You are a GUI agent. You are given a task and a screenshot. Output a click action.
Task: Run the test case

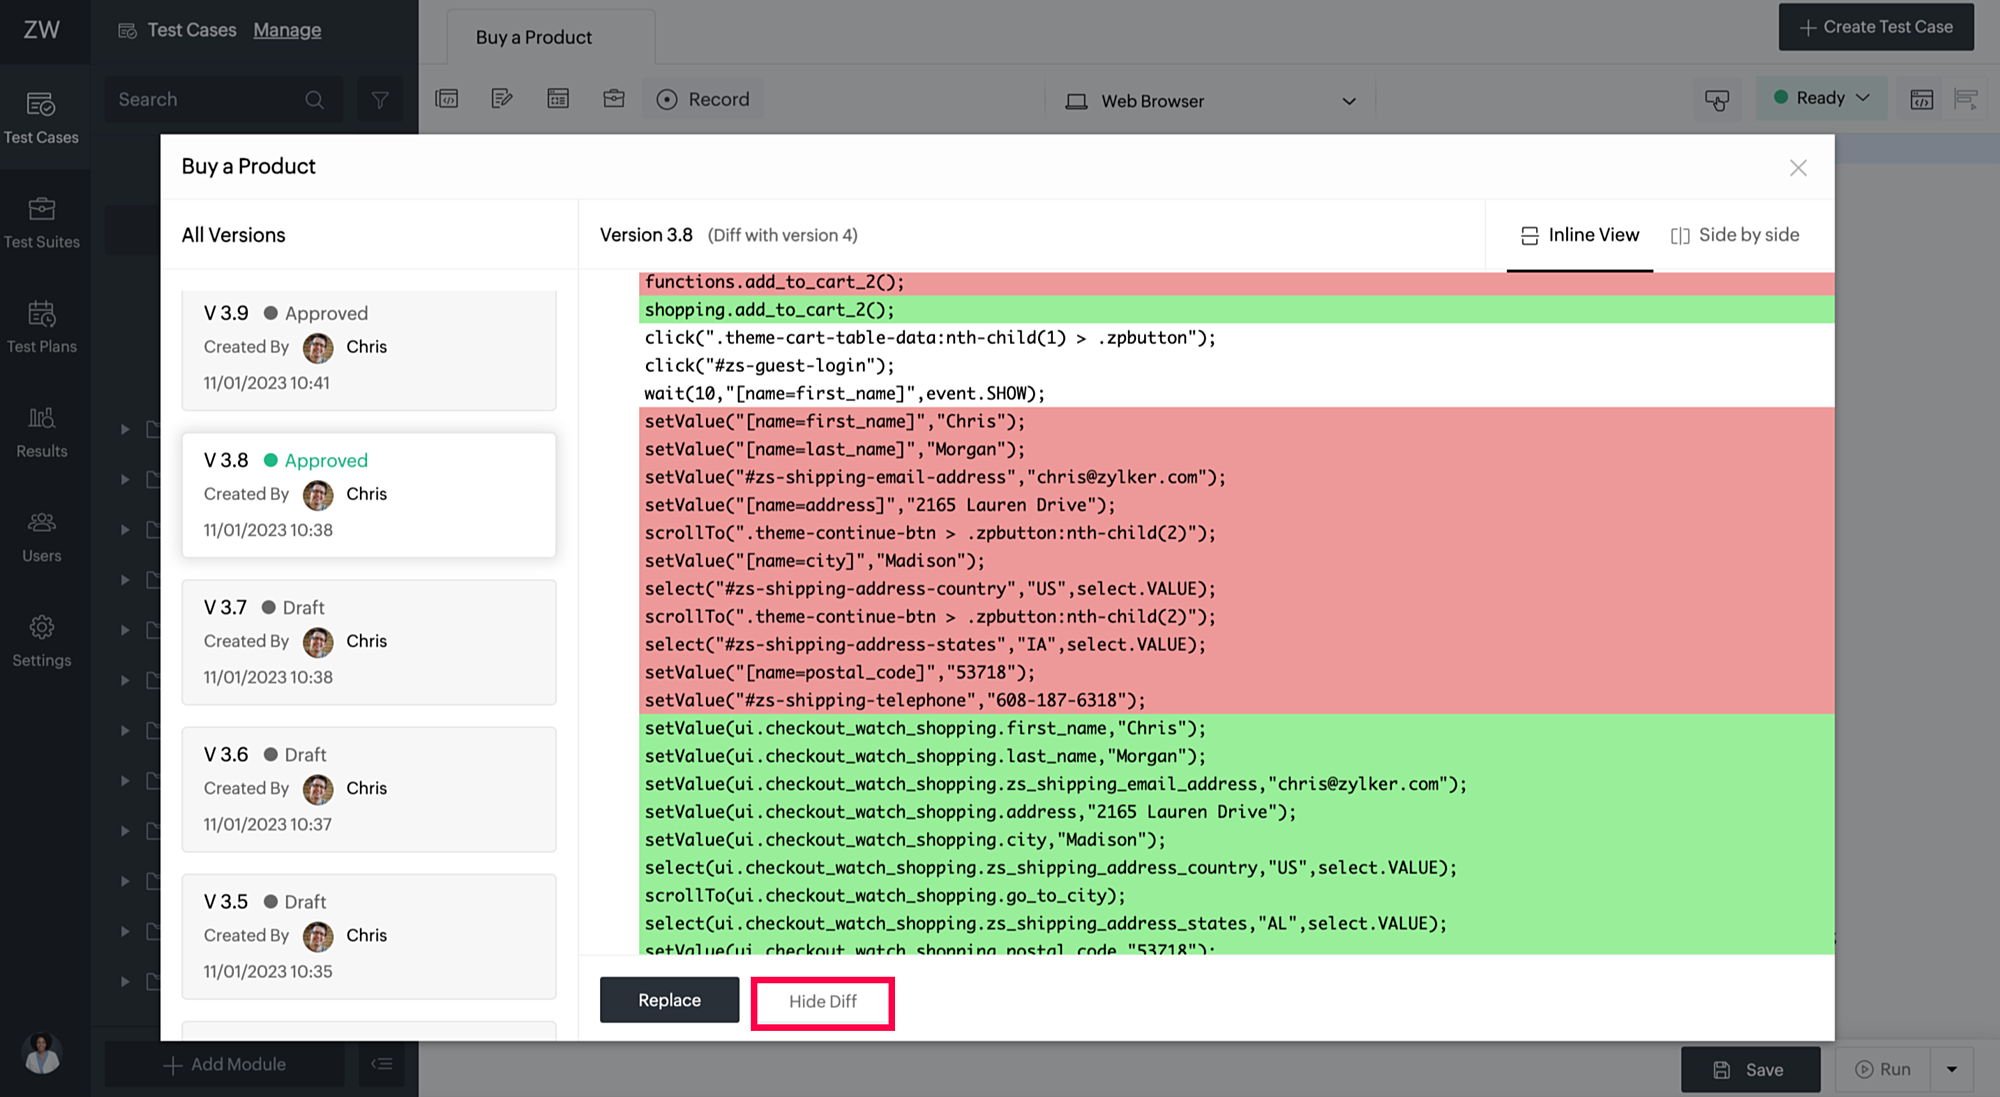tap(1883, 1069)
